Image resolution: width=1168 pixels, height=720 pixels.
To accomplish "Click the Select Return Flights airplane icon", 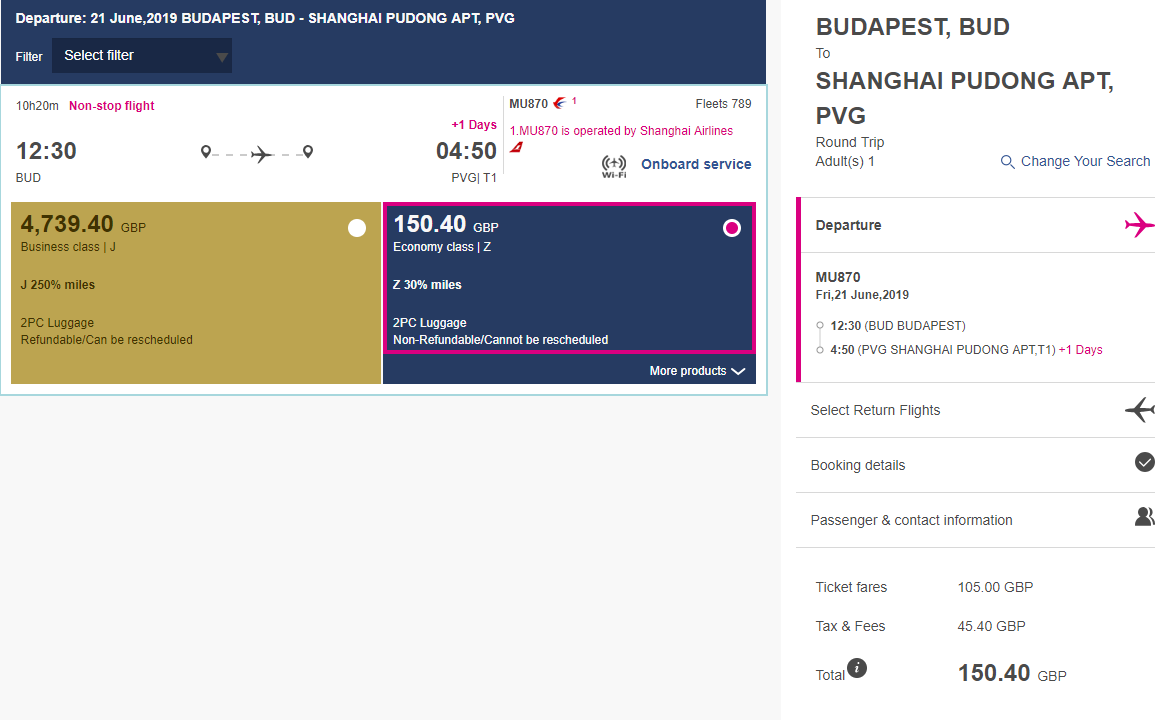I will click(x=1139, y=409).
